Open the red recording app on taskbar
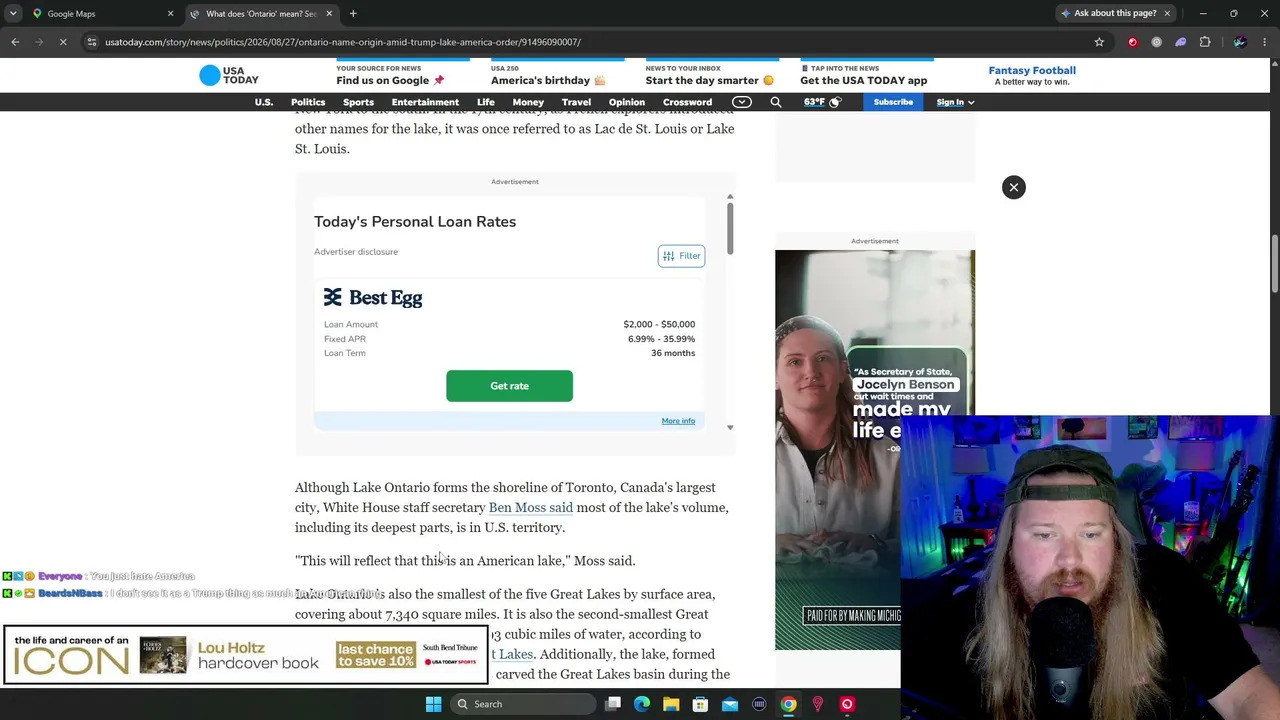1280x720 pixels. (x=847, y=704)
